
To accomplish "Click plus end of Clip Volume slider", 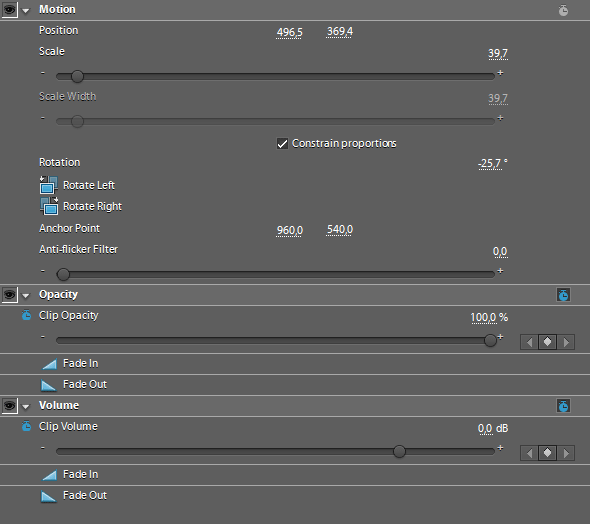I will click(500, 448).
